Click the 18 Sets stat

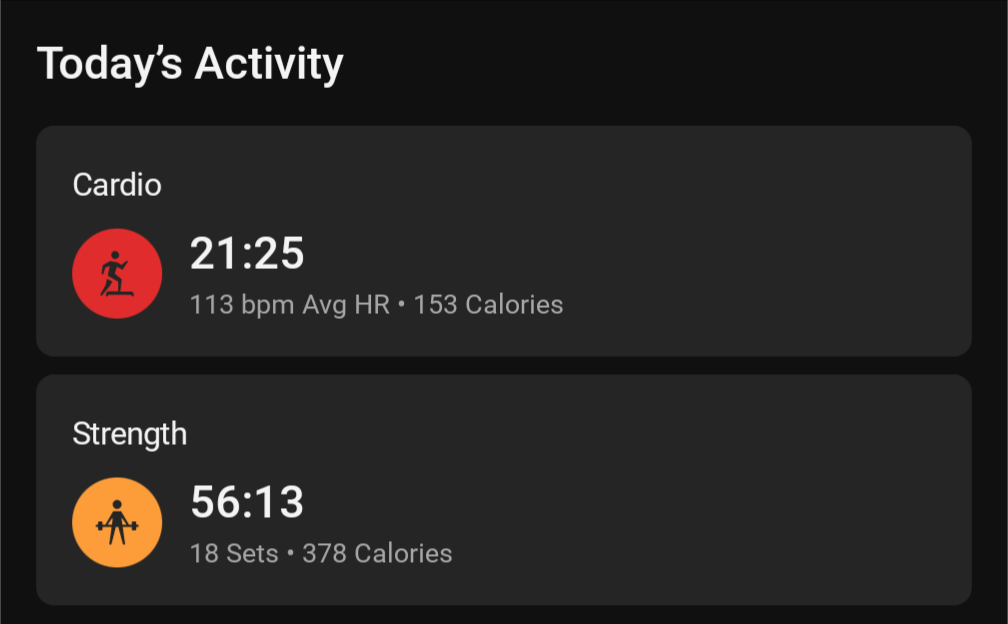click(x=234, y=553)
